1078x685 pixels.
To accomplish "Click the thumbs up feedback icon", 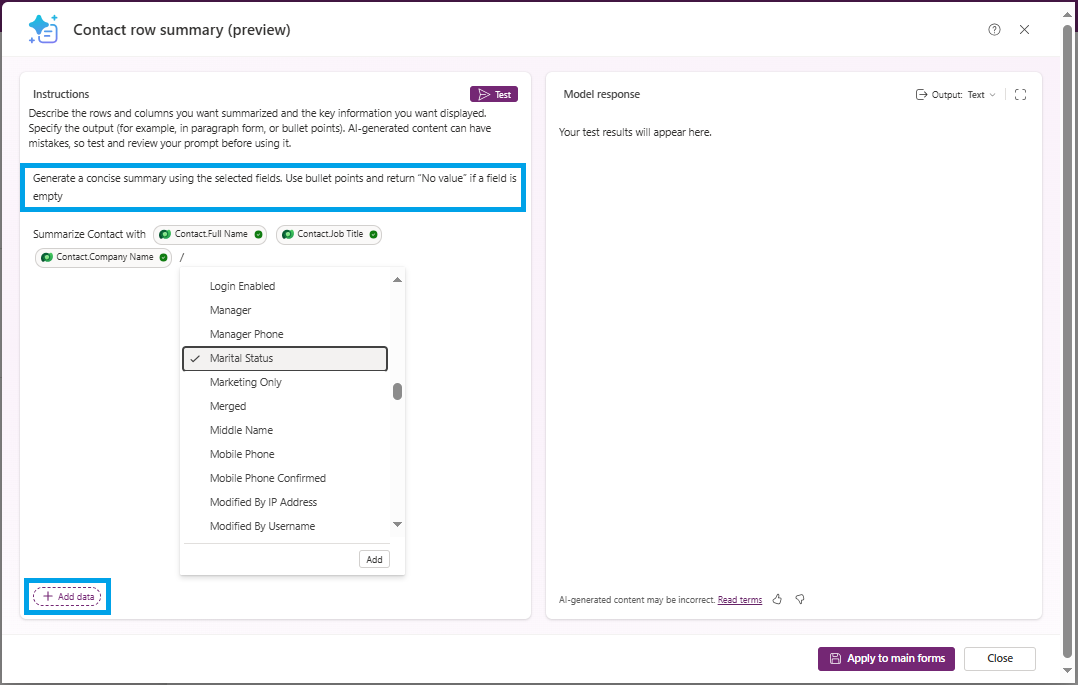I will pos(777,599).
